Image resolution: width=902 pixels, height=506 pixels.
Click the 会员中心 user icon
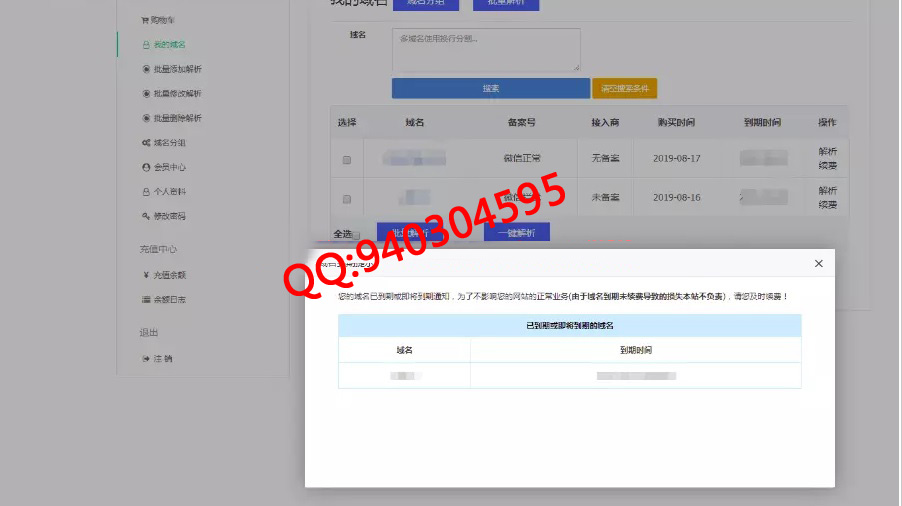click(x=146, y=167)
